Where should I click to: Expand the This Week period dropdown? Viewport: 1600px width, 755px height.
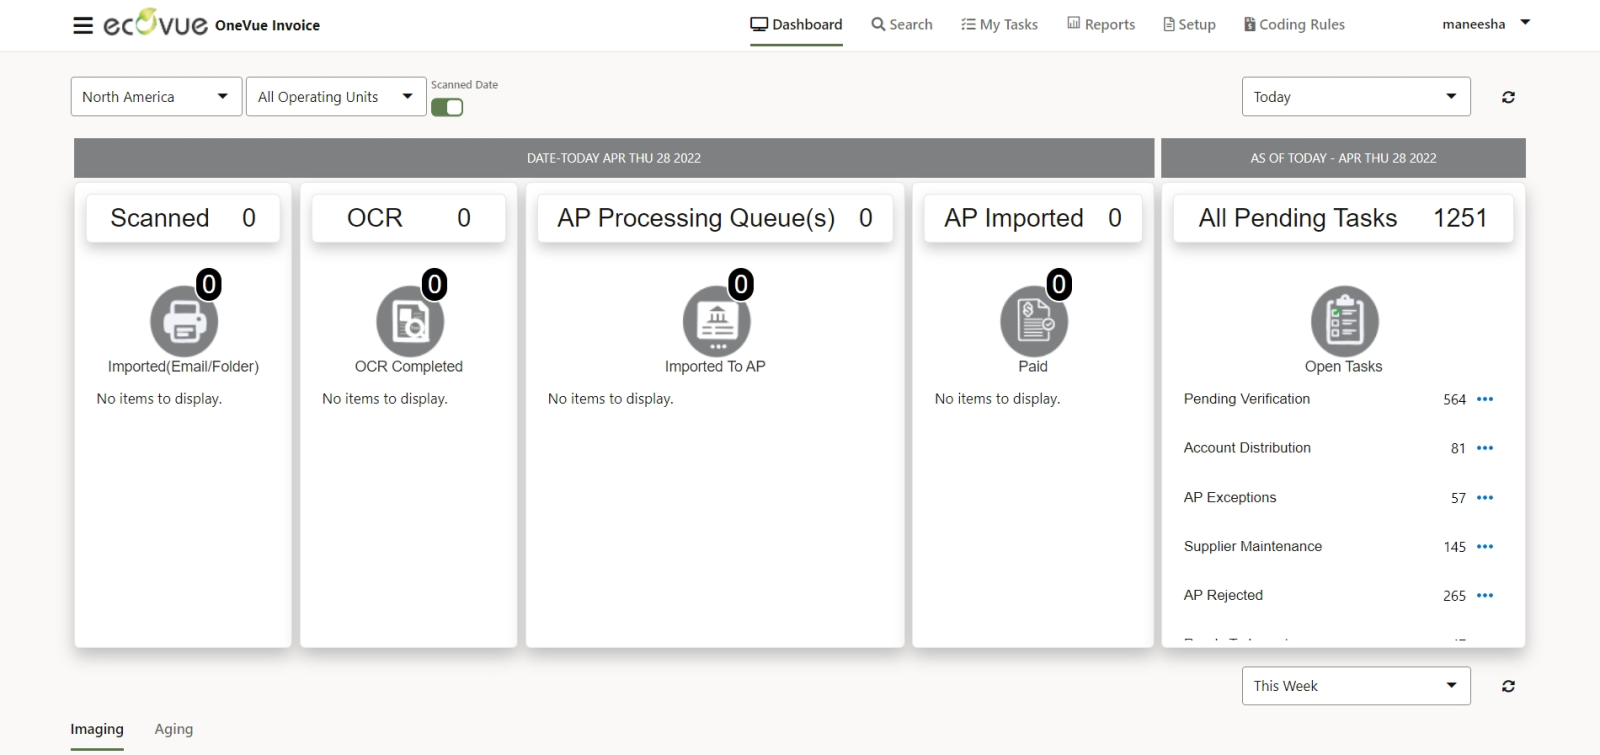pyautogui.click(x=1355, y=686)
